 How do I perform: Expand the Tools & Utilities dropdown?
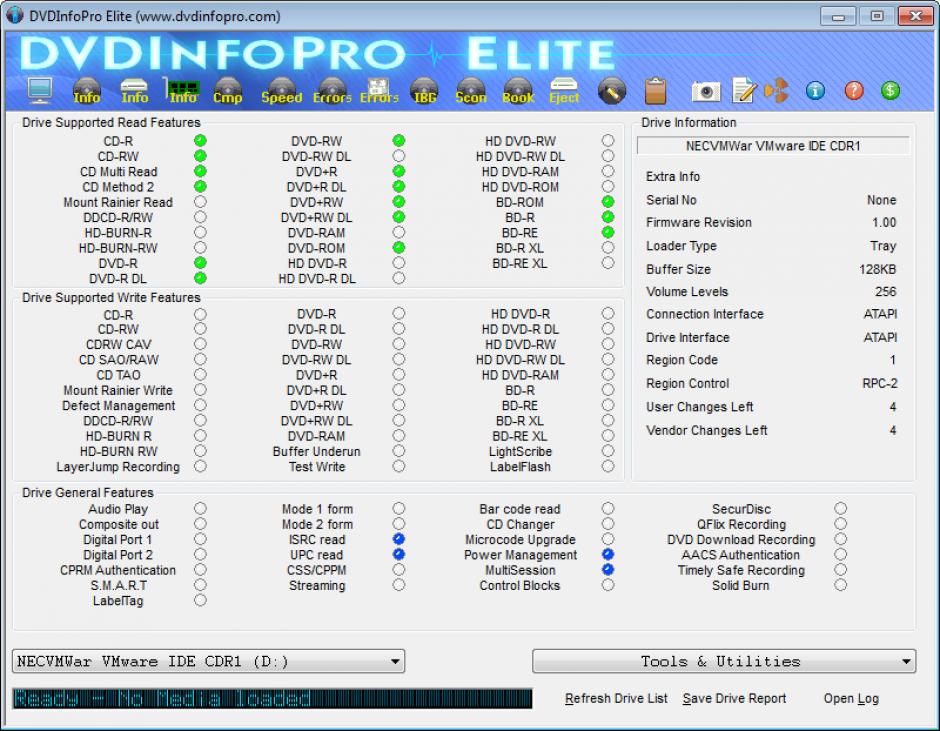coord(724,661)
